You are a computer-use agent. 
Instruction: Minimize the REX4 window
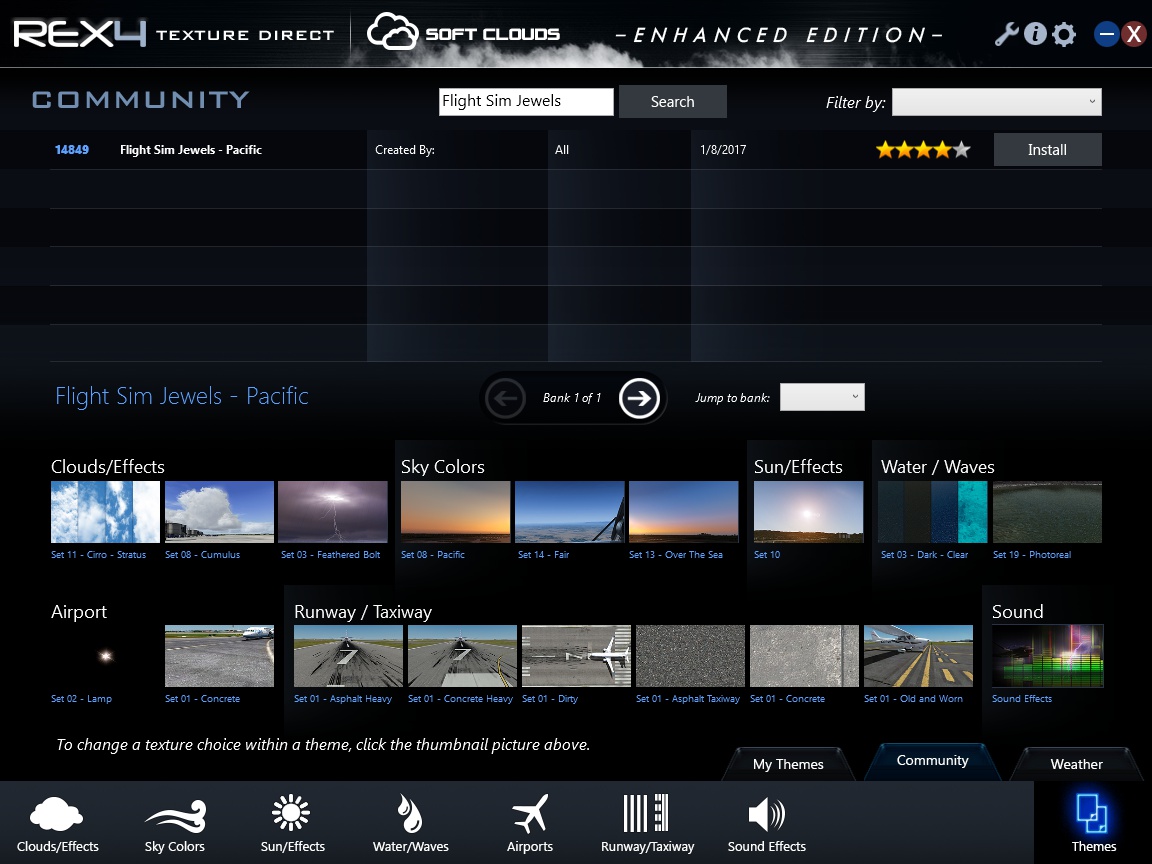tap(1106, 34)
